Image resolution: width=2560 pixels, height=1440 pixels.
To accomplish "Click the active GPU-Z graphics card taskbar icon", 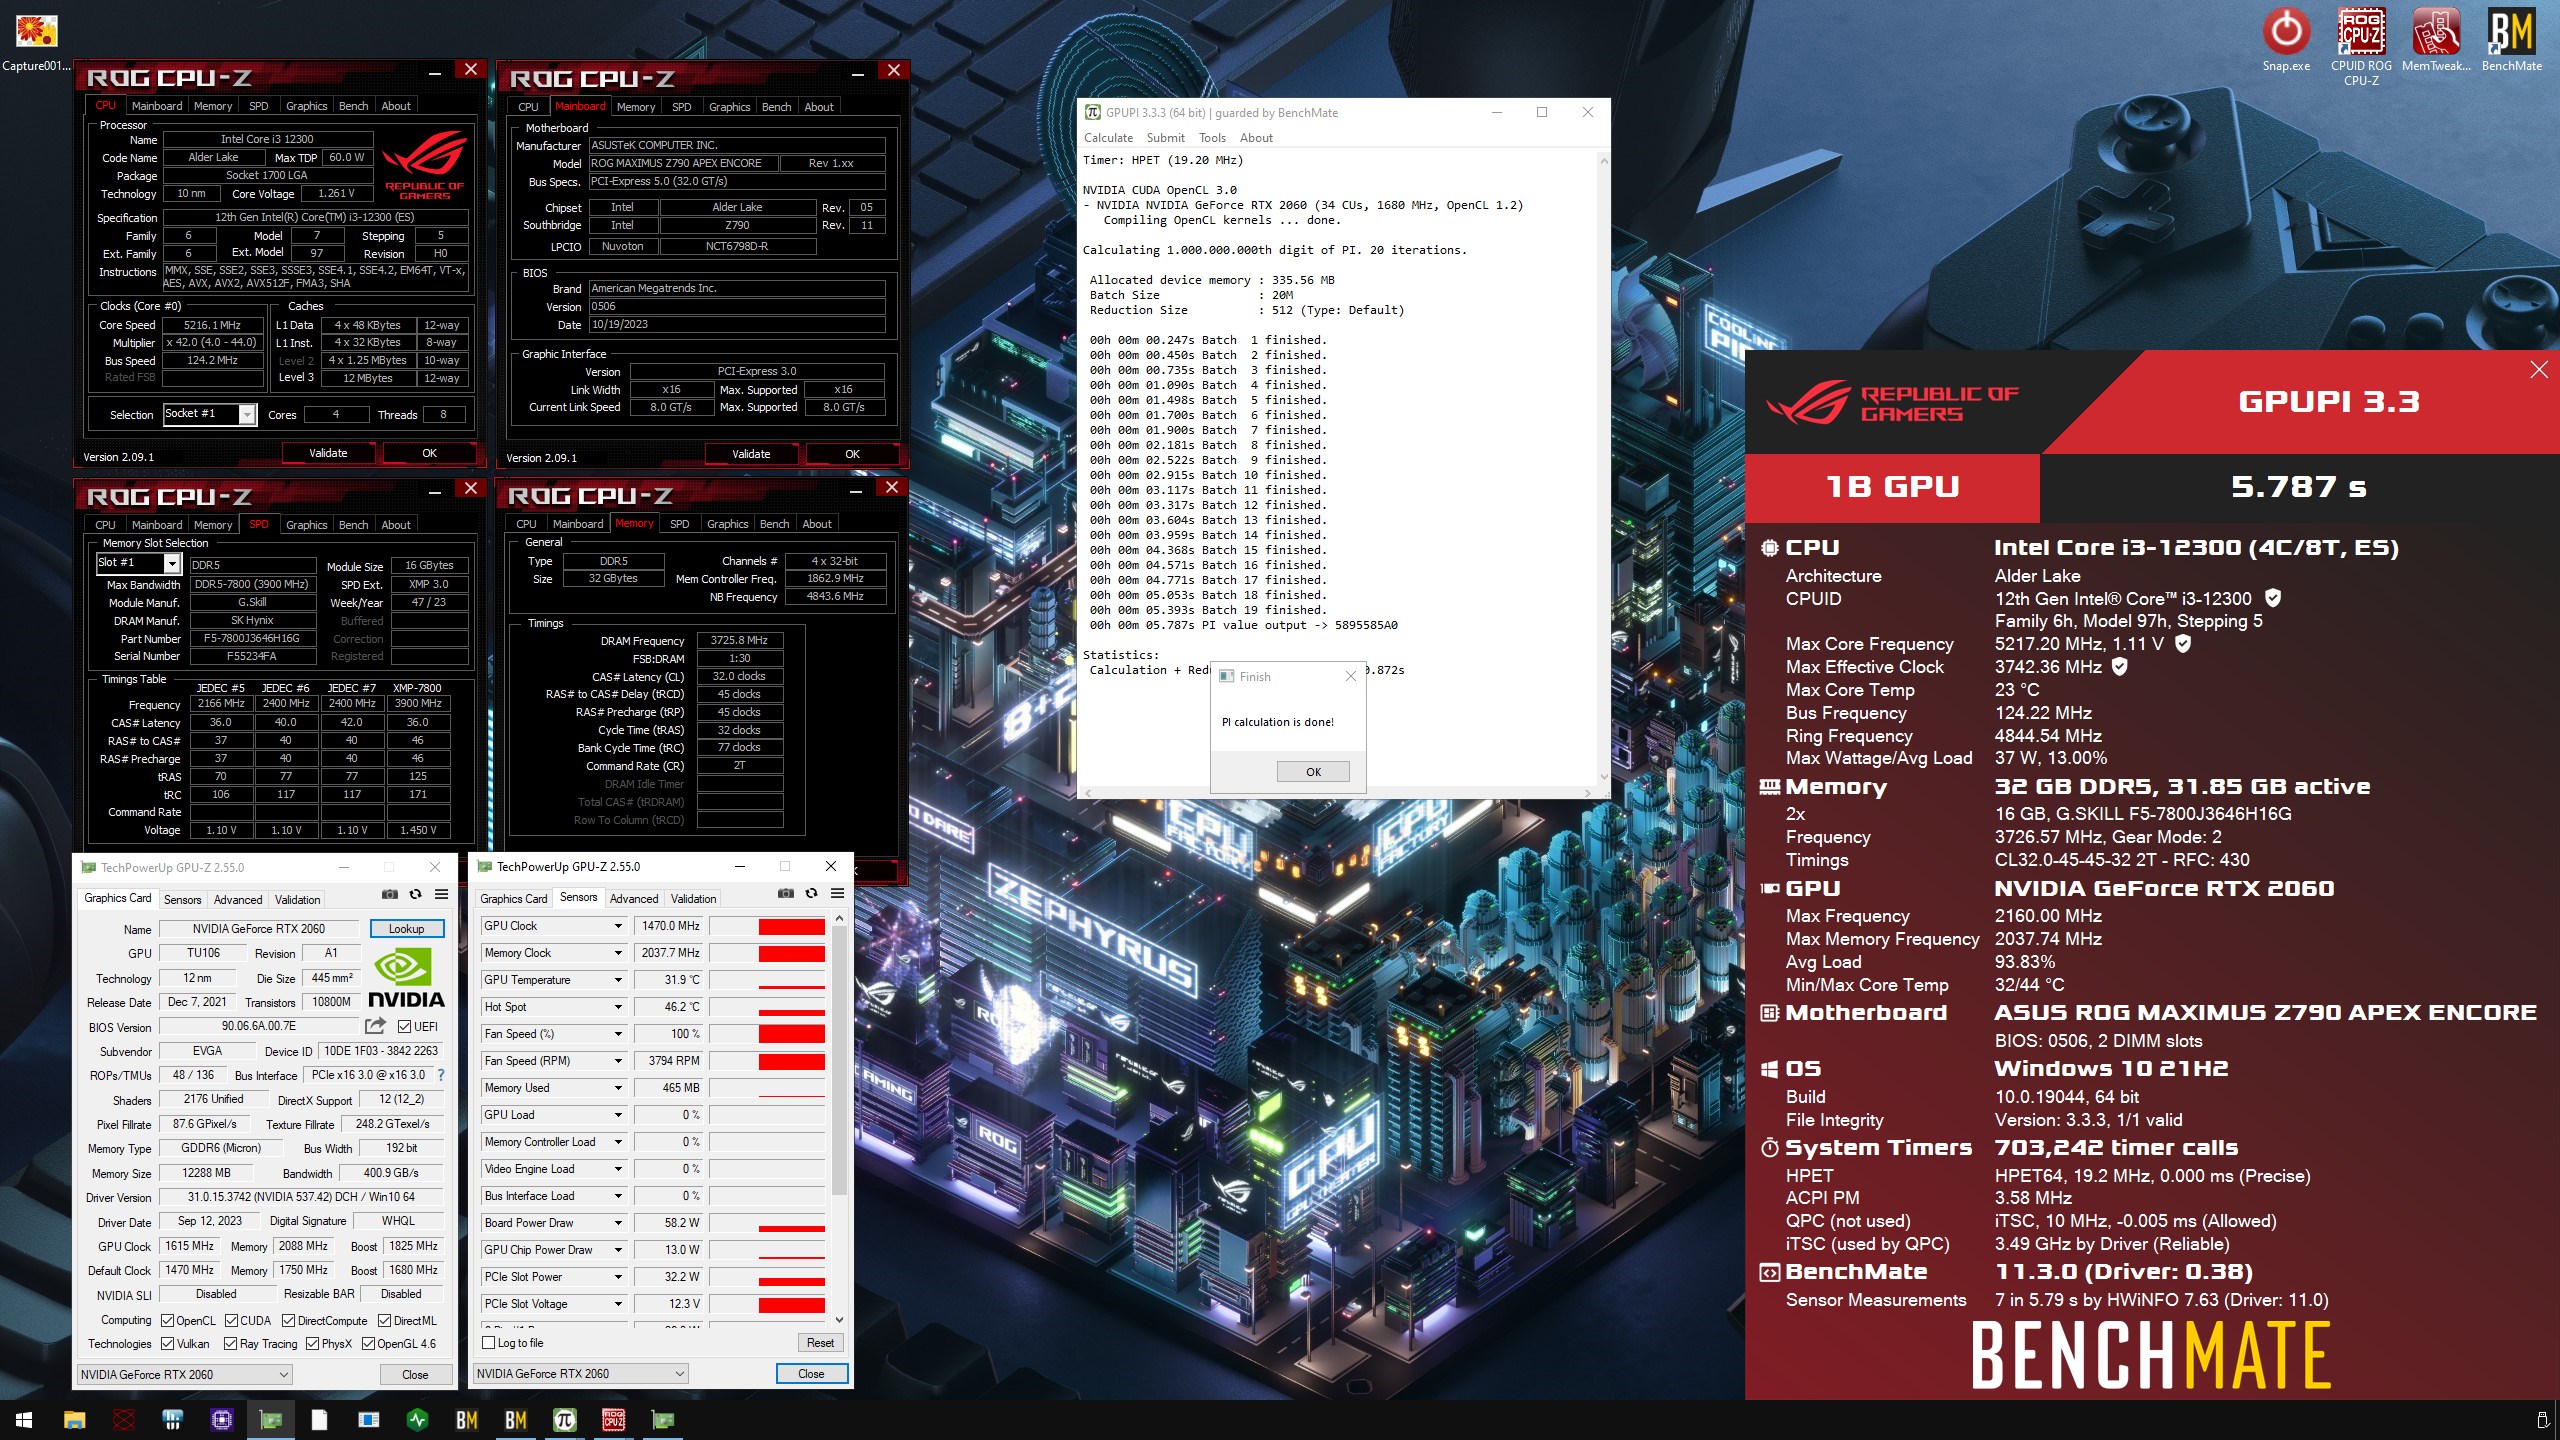I will 271,1420.
